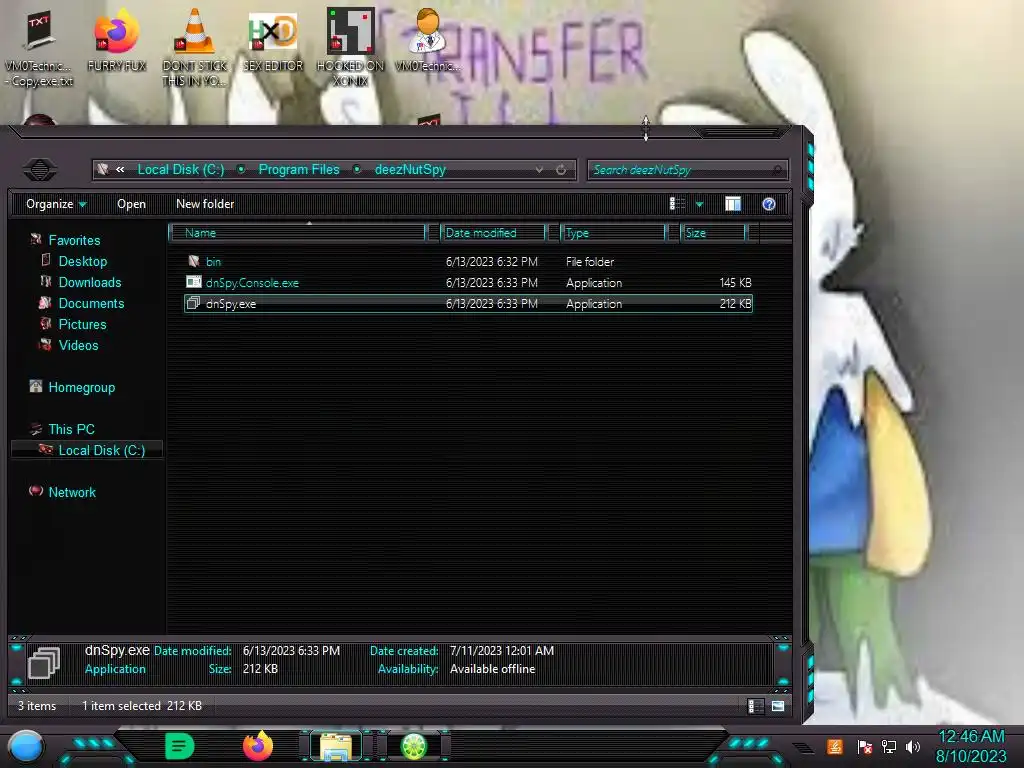1024x768 pixels.
Task: Click Program Files breadcrumb
Action: pos(299,170)
